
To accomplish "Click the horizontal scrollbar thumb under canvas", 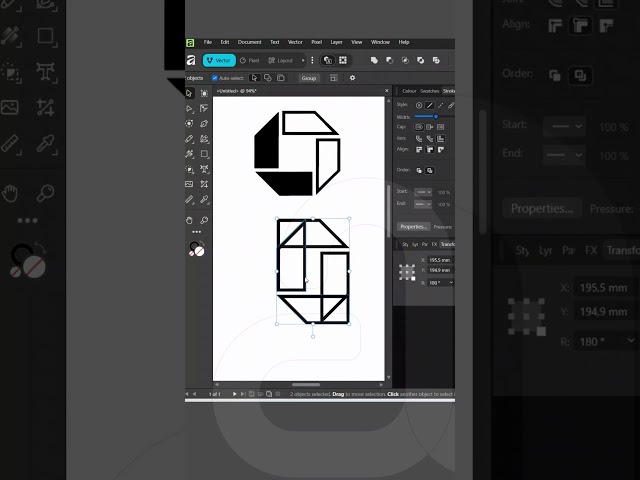I will pyautogui.click(x=306, y=384).
